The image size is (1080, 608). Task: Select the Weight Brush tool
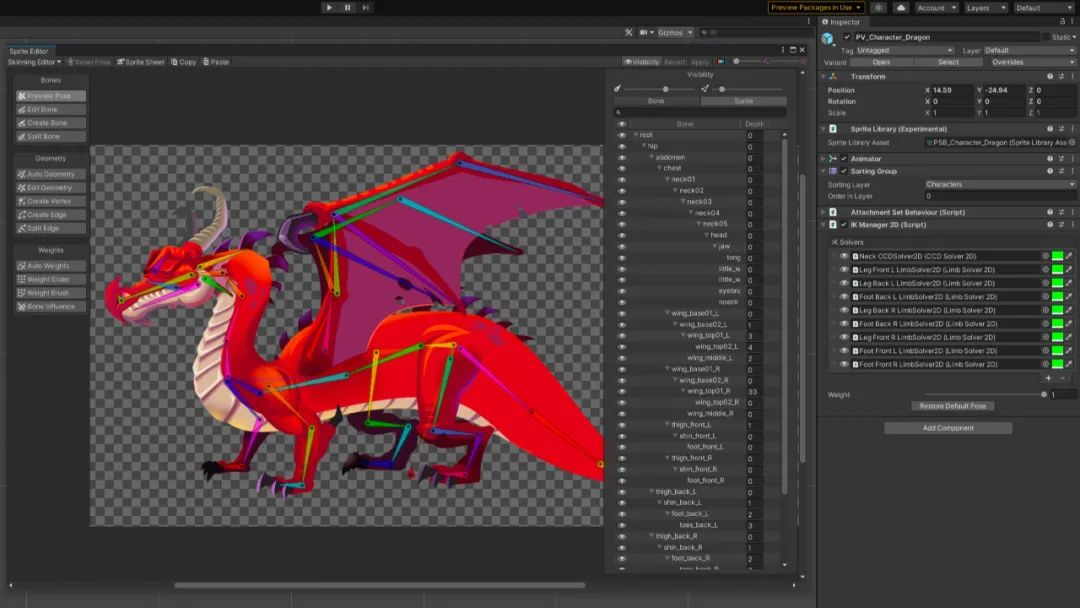pyautogui.click(x=50, y=293)
